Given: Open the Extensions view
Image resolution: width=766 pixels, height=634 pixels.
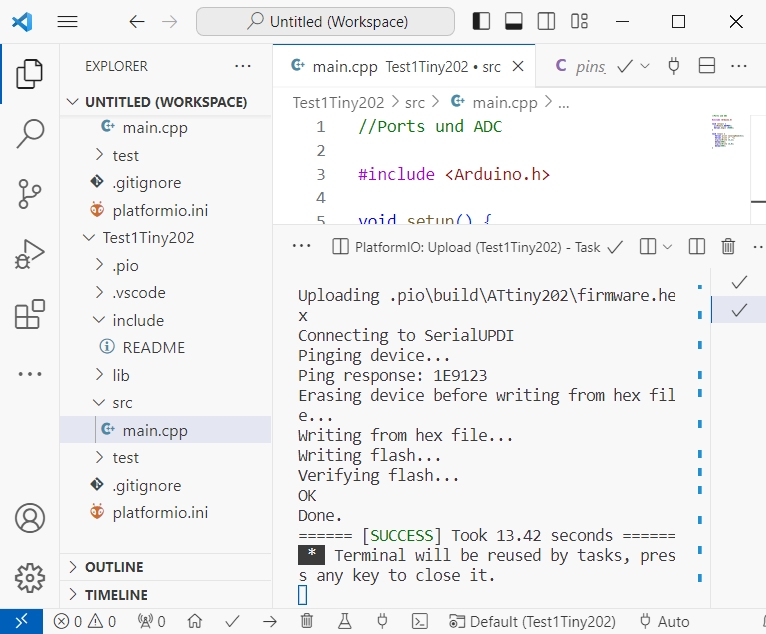Looking at the screenshot, I should tap(30, 314).
